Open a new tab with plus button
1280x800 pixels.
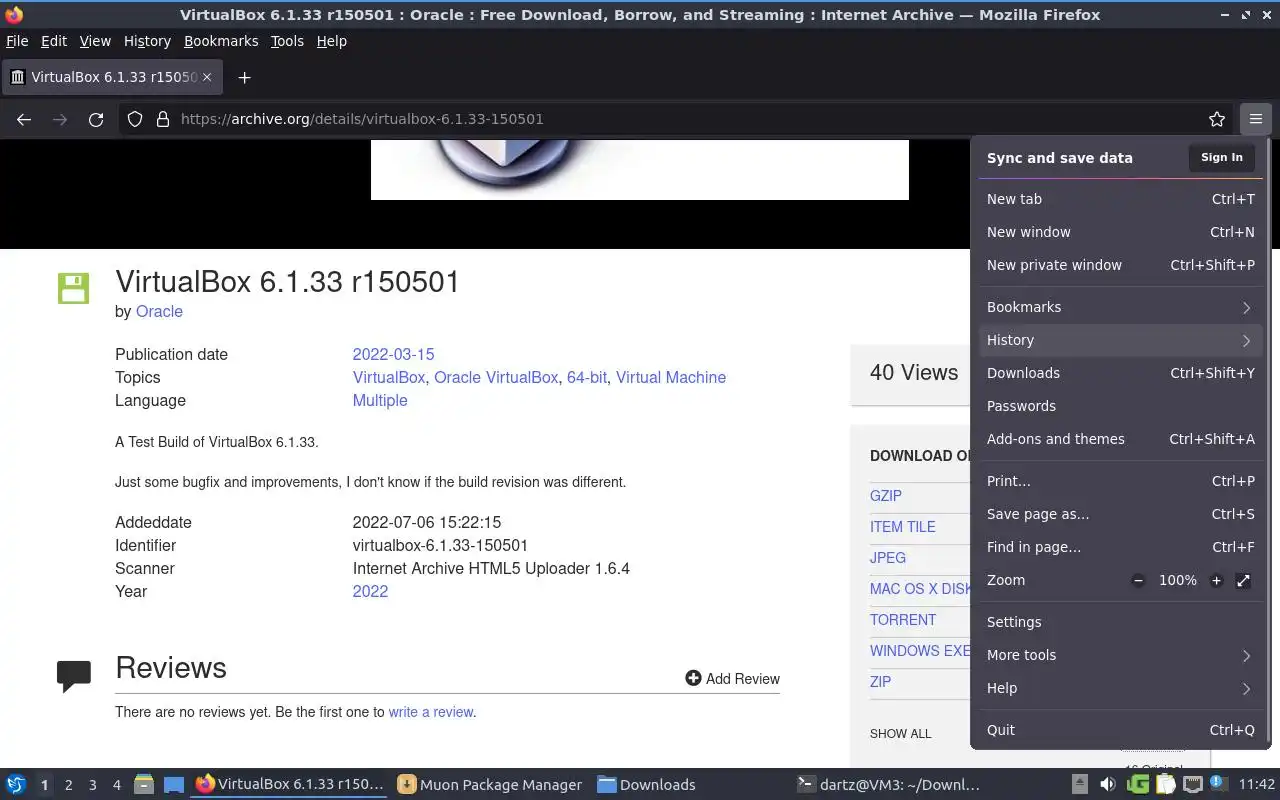244,77
